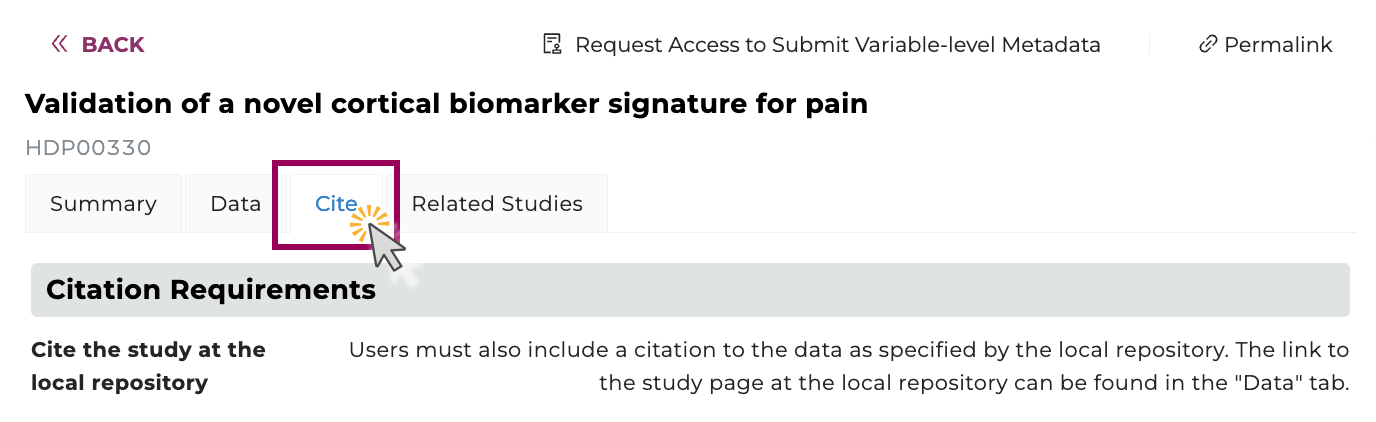The height and width of the screenshot is (422, 1376).
Task: Click the study title about cortical biomarker
Action: [x=446, y=103]
